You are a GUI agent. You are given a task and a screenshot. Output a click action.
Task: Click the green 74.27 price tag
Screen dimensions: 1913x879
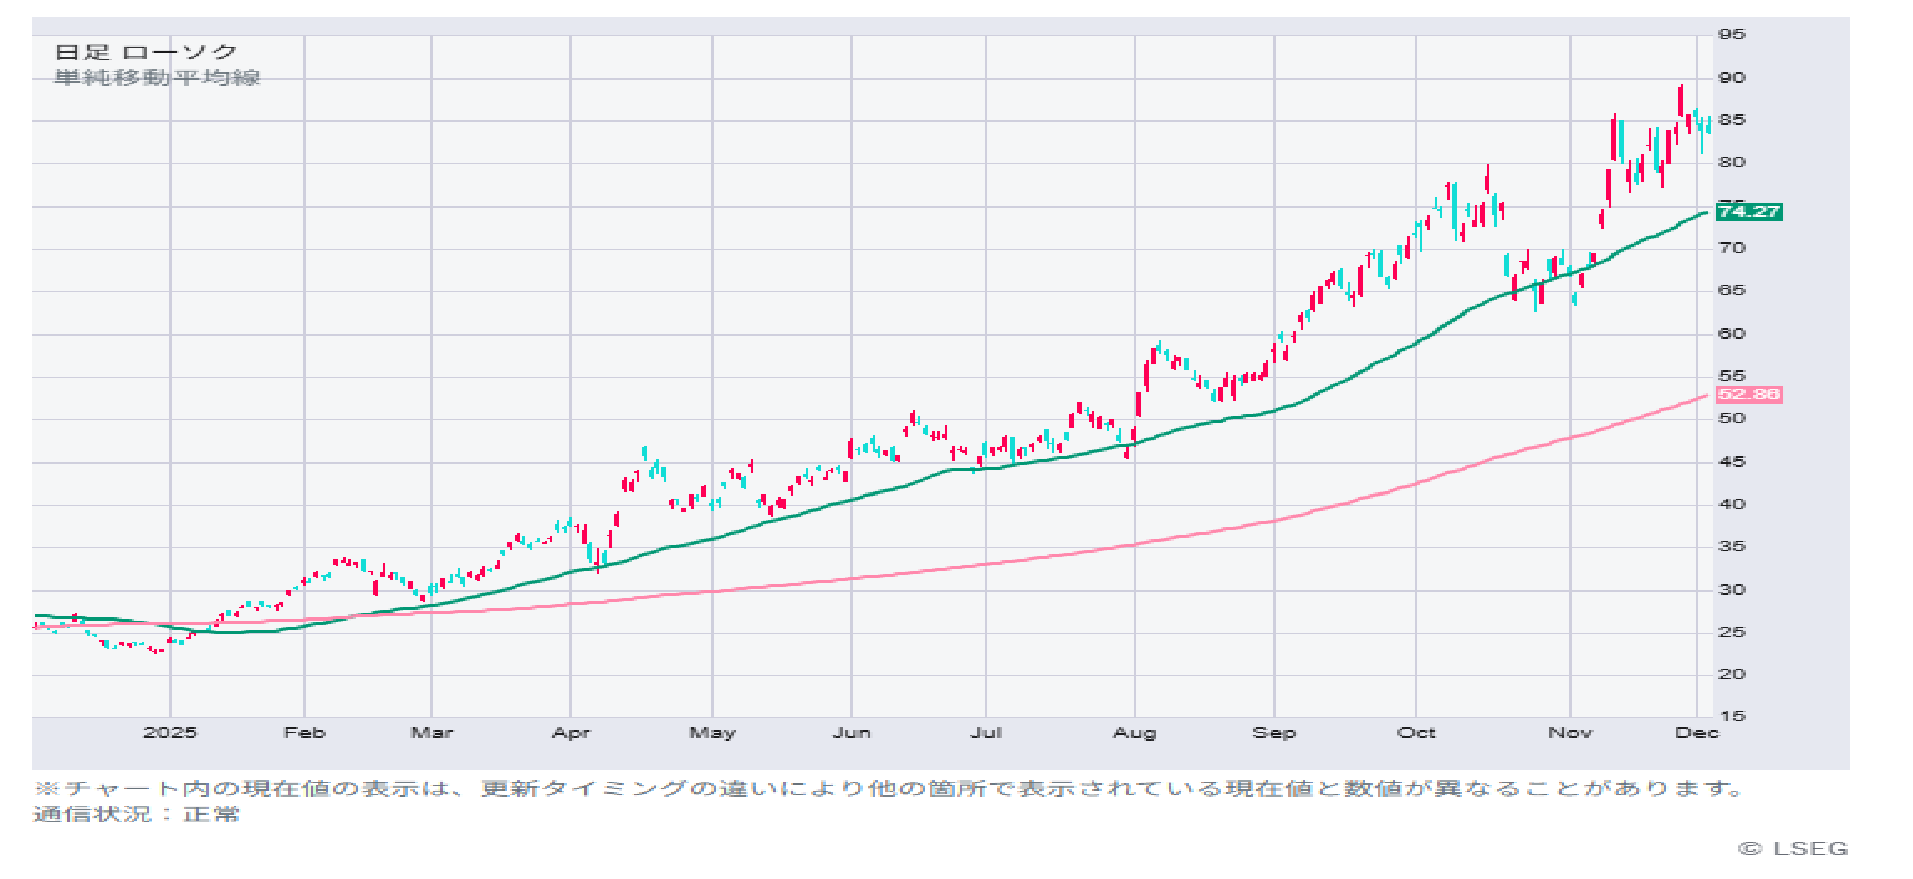coord(1748,212)
